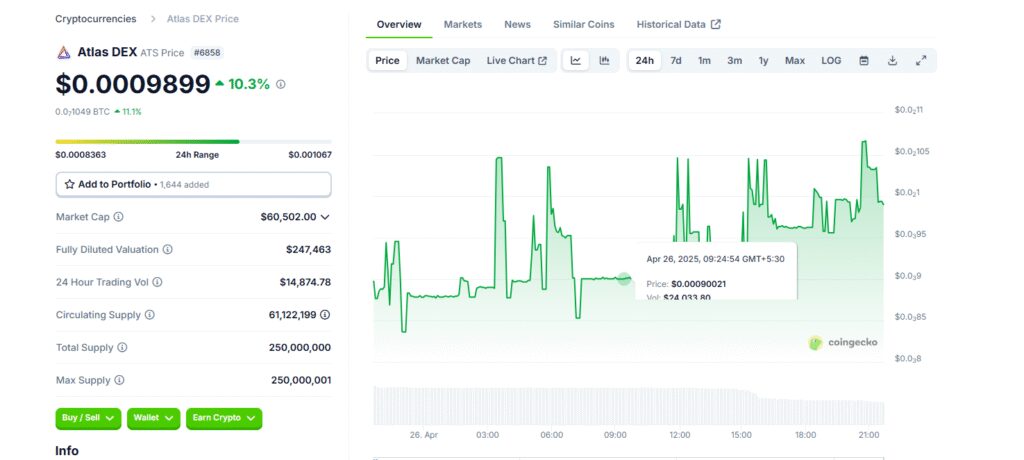
Task: Open the Similar Coins tab
Action: [584, 24]
